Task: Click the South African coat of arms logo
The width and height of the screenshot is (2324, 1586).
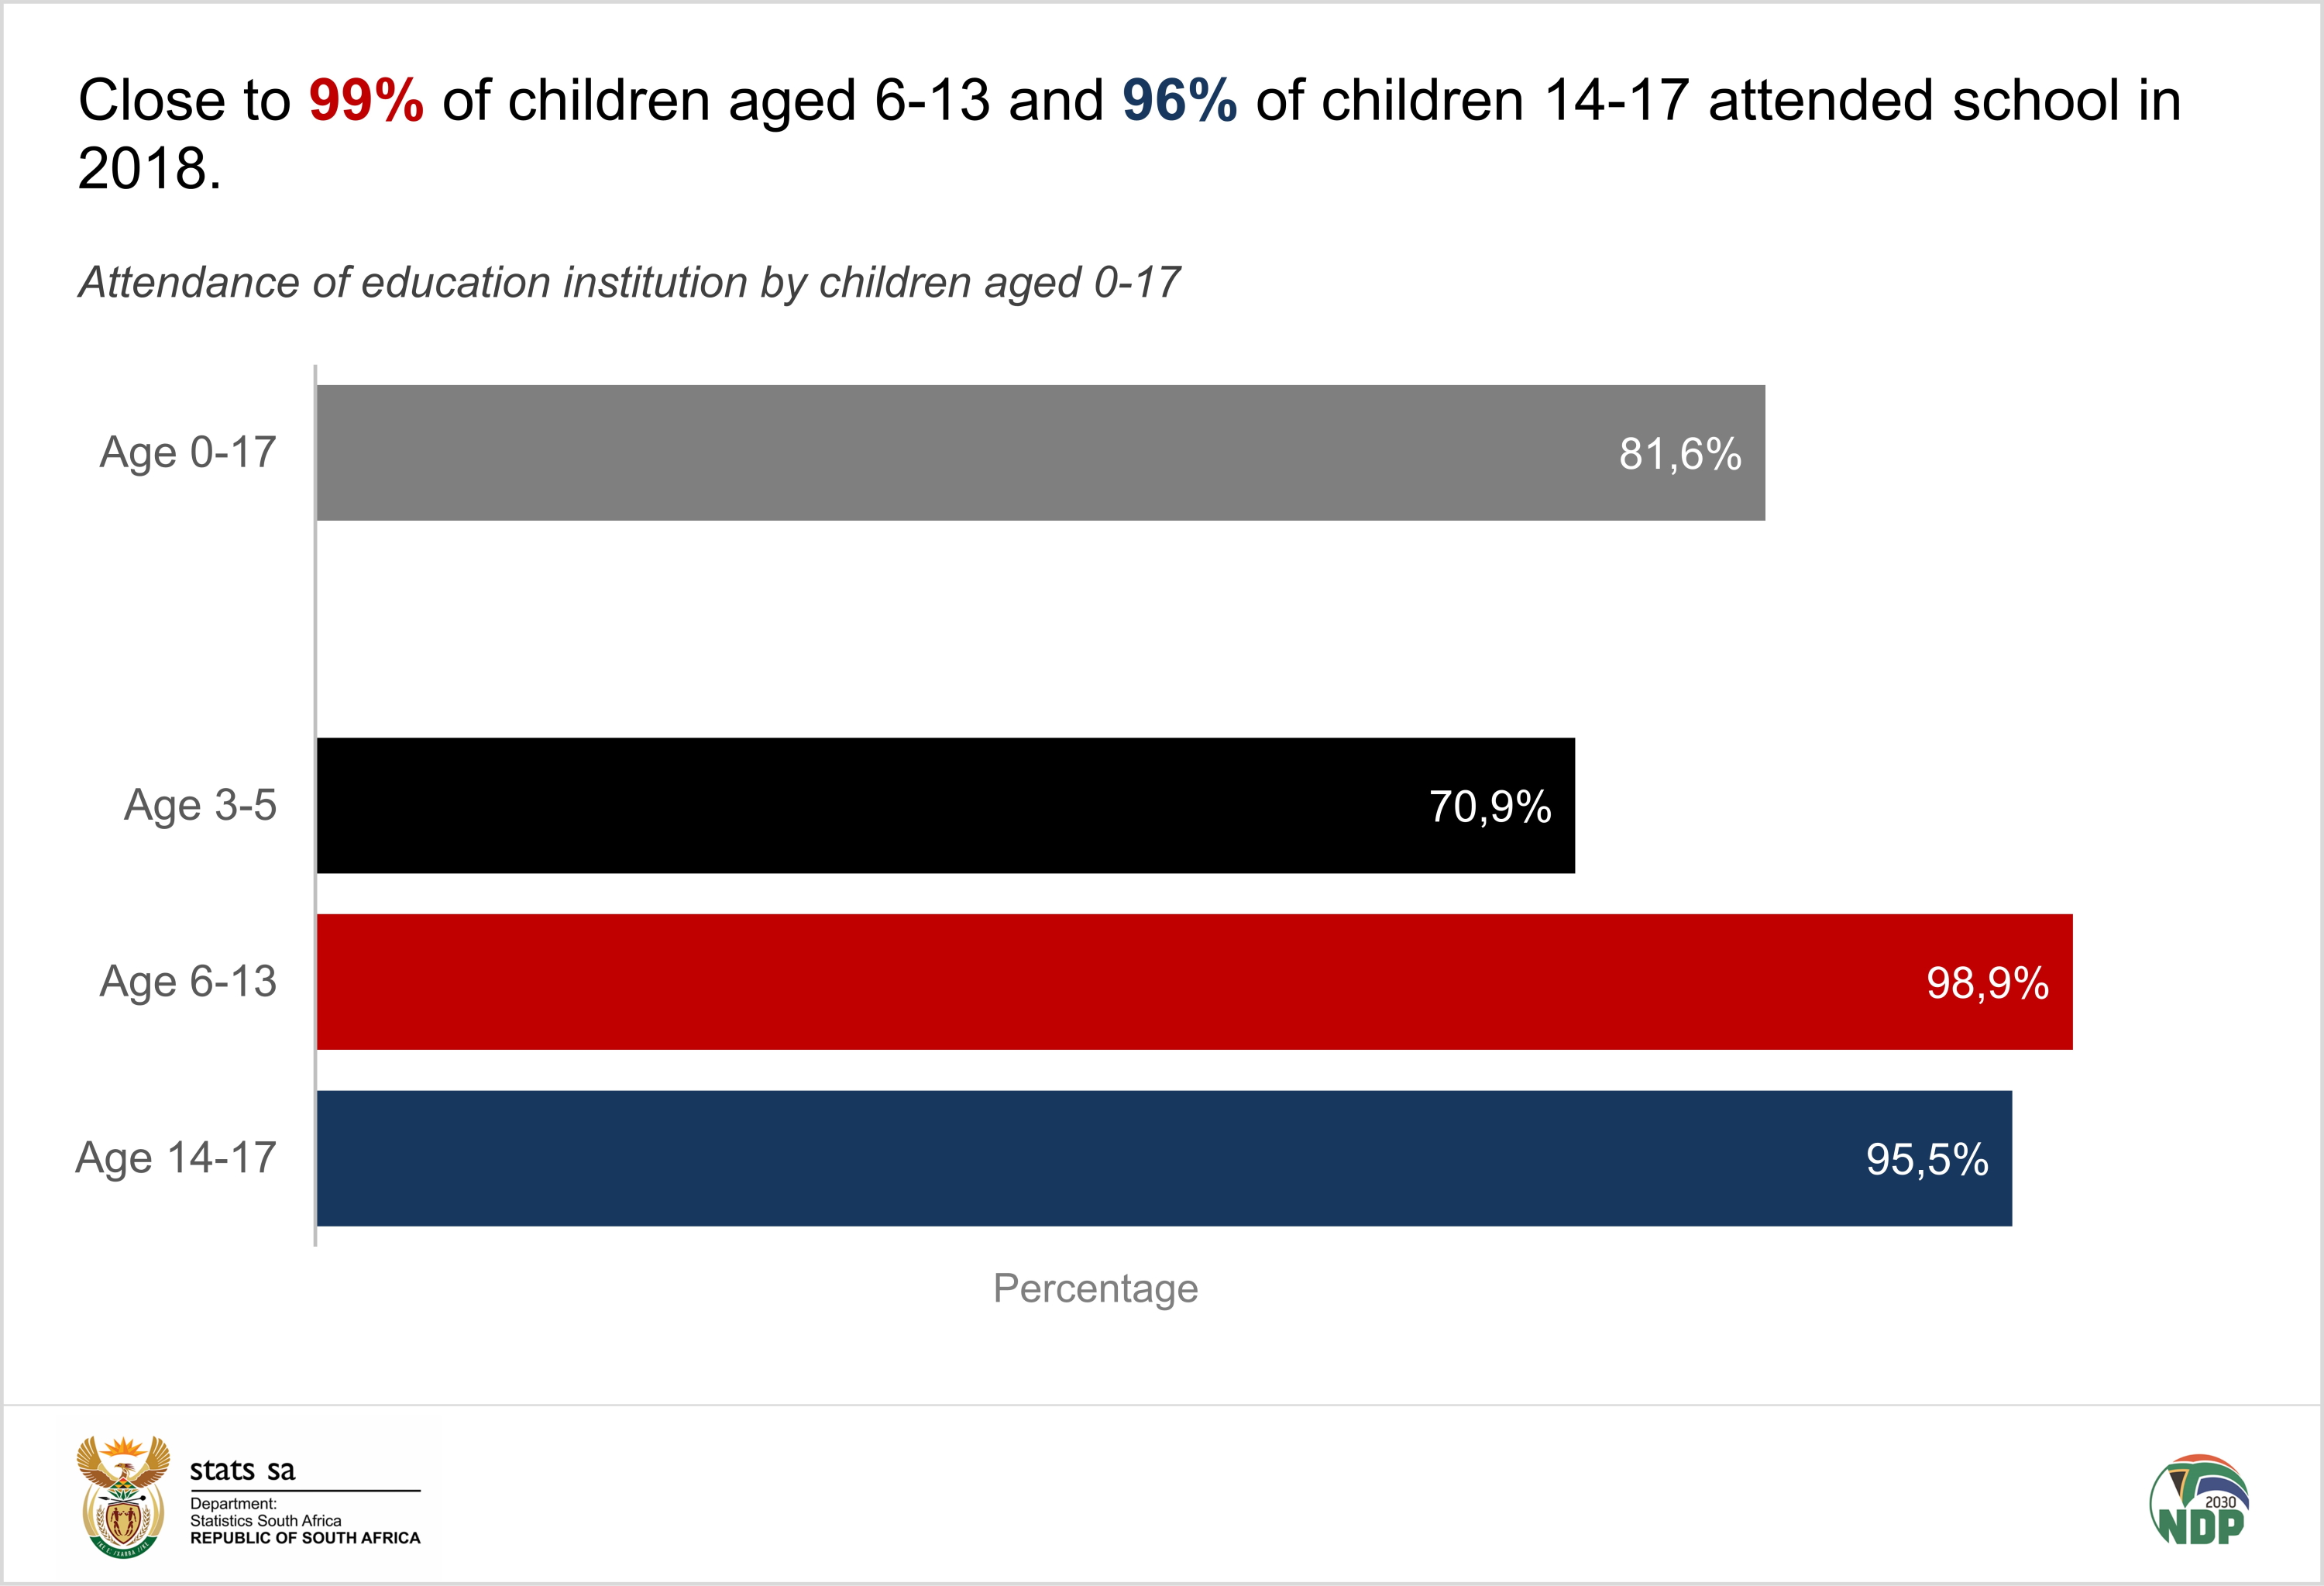Action: [123, 1496]
